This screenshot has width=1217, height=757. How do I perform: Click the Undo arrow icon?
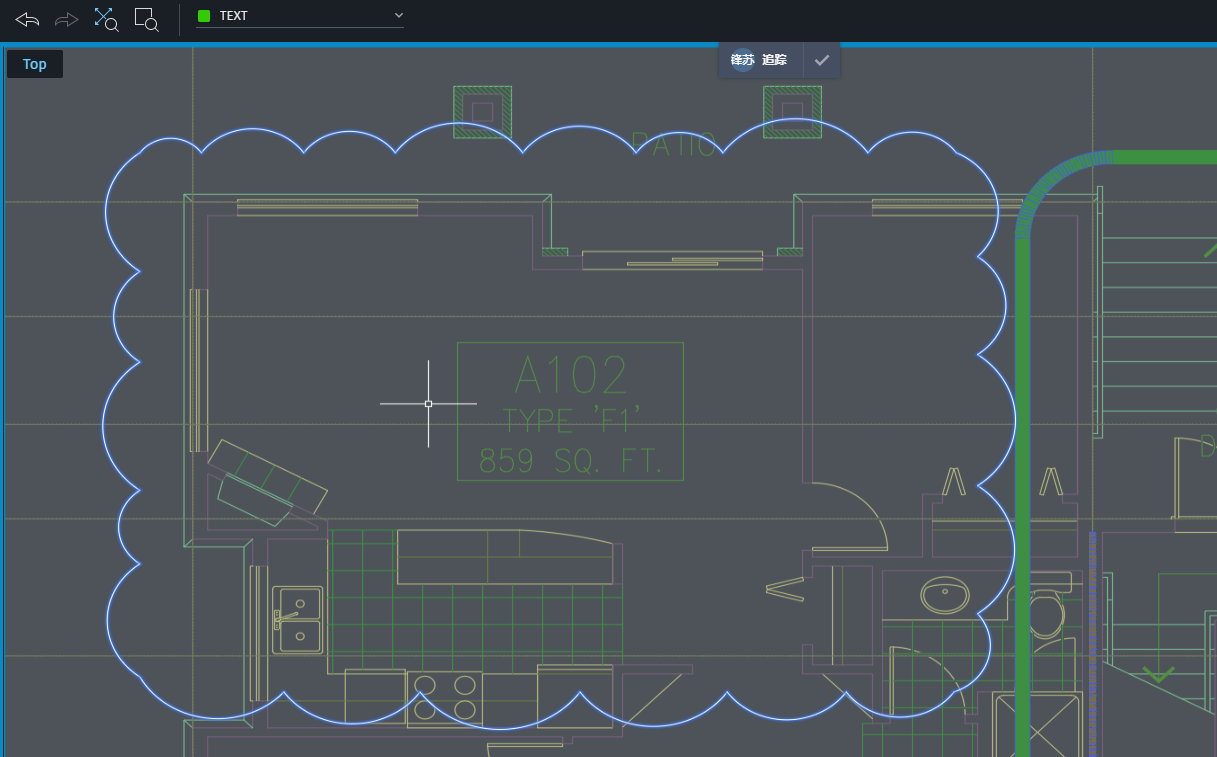click(x=28, y=18)
